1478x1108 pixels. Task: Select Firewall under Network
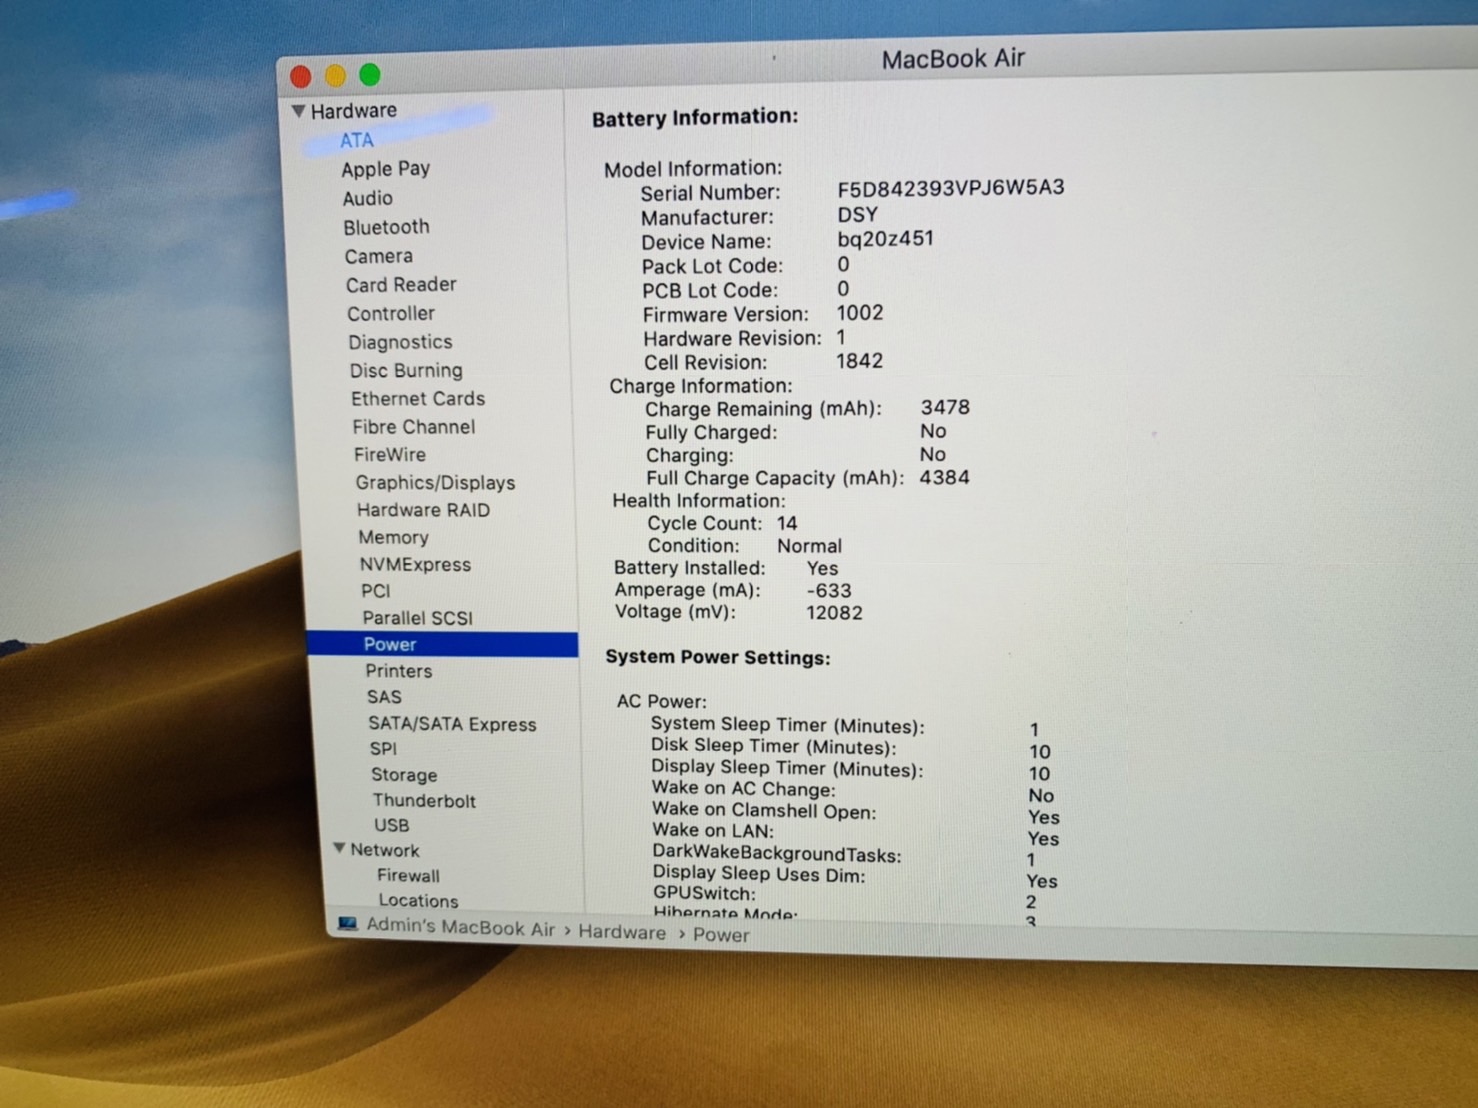407,876
